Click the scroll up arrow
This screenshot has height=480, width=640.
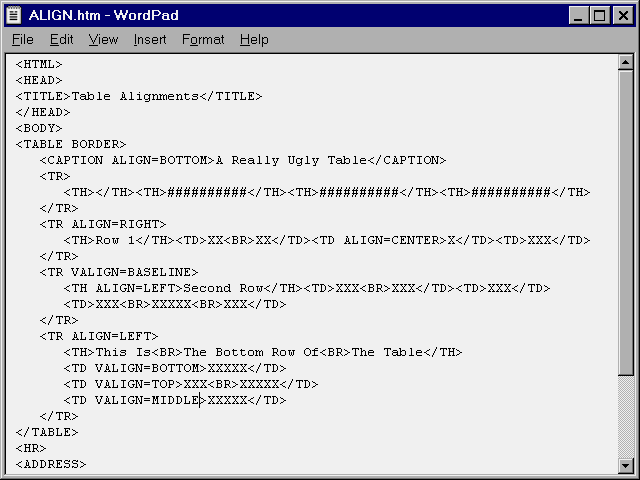pos(626,63)
